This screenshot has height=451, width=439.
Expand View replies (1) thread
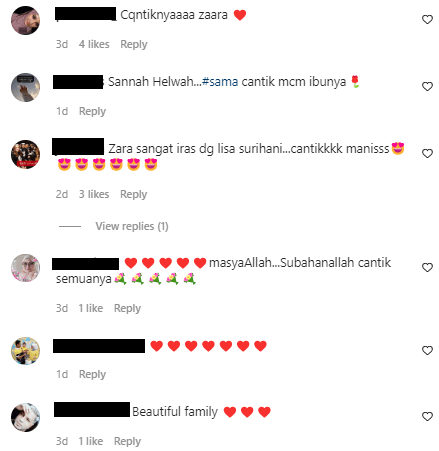(132, 226)
